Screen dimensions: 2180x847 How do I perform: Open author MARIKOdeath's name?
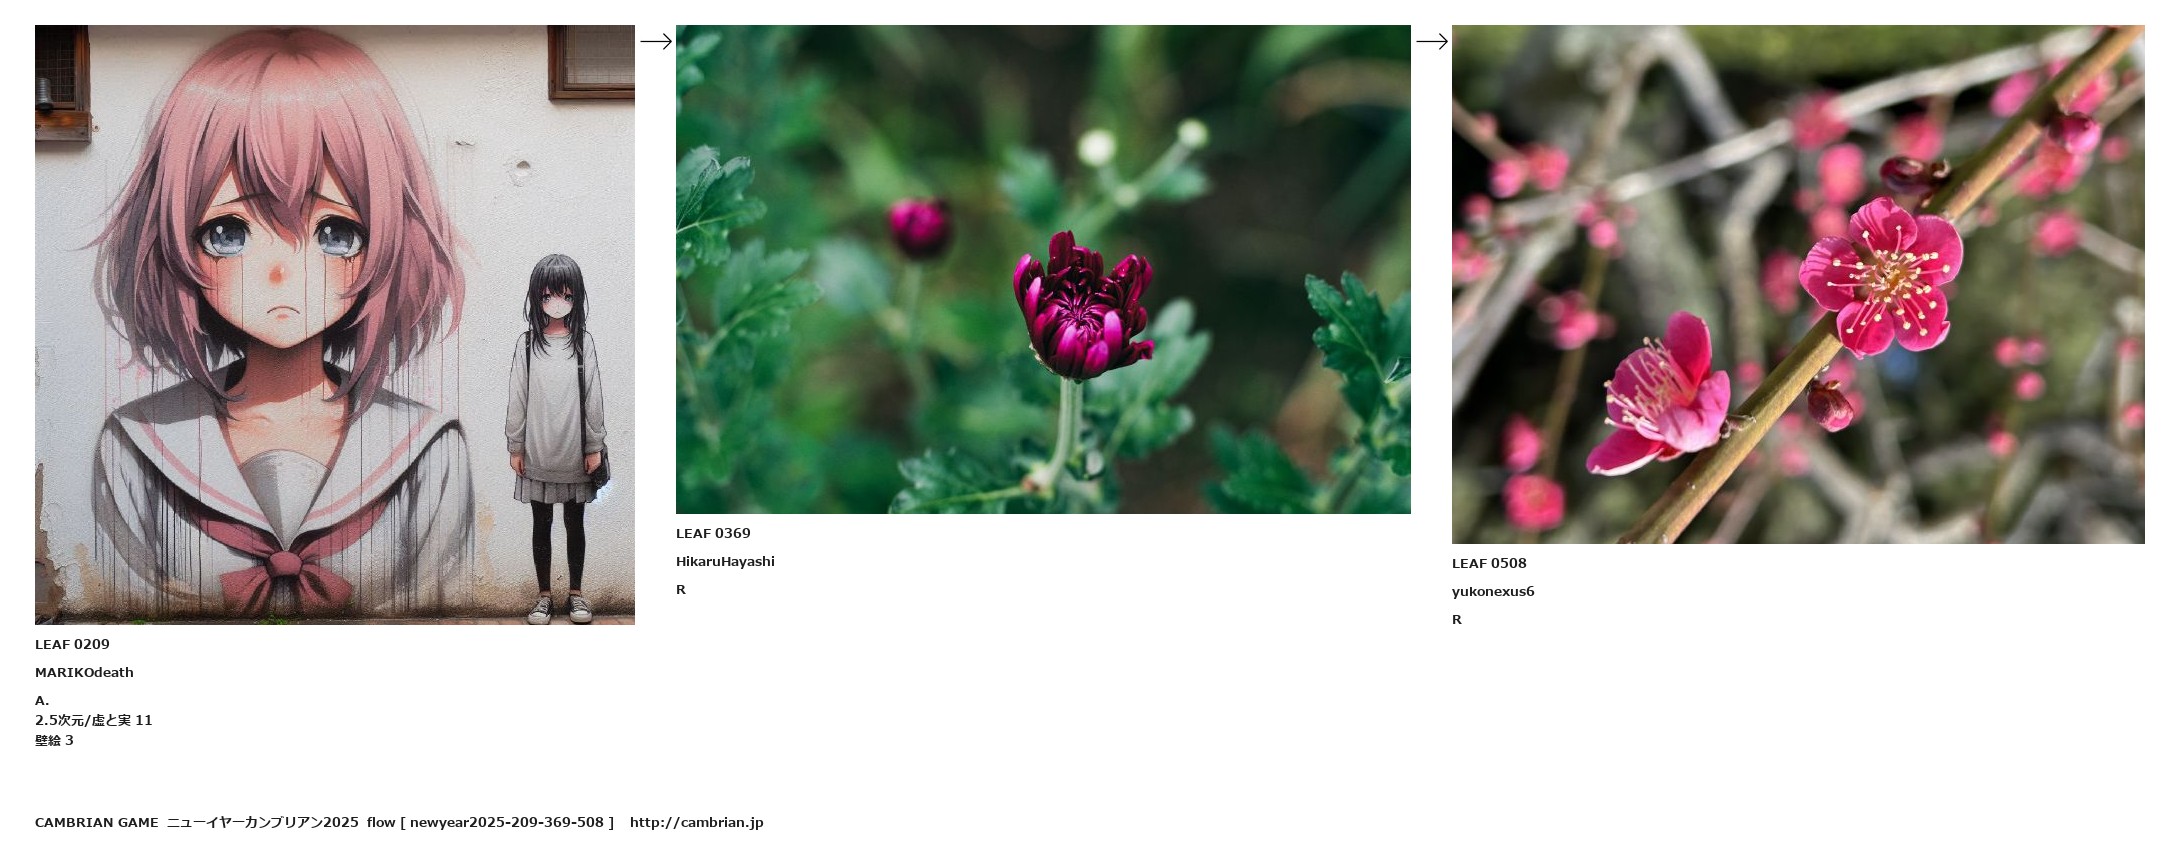(84, 672)
